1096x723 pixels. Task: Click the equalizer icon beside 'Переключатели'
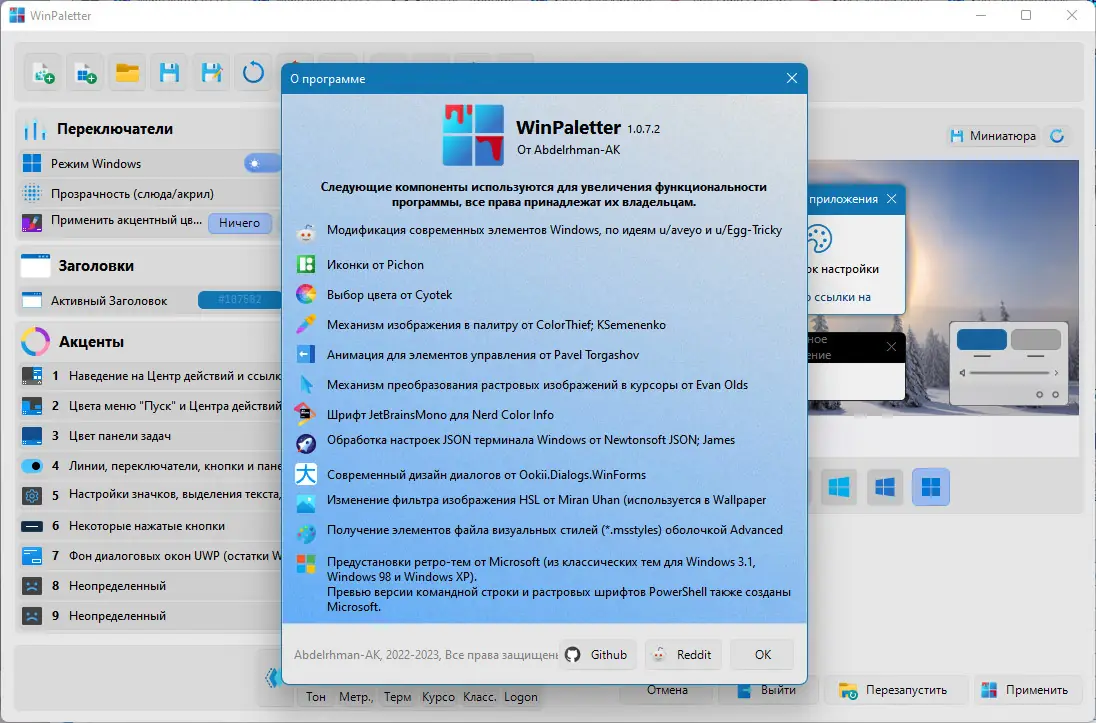click(35, 129)
